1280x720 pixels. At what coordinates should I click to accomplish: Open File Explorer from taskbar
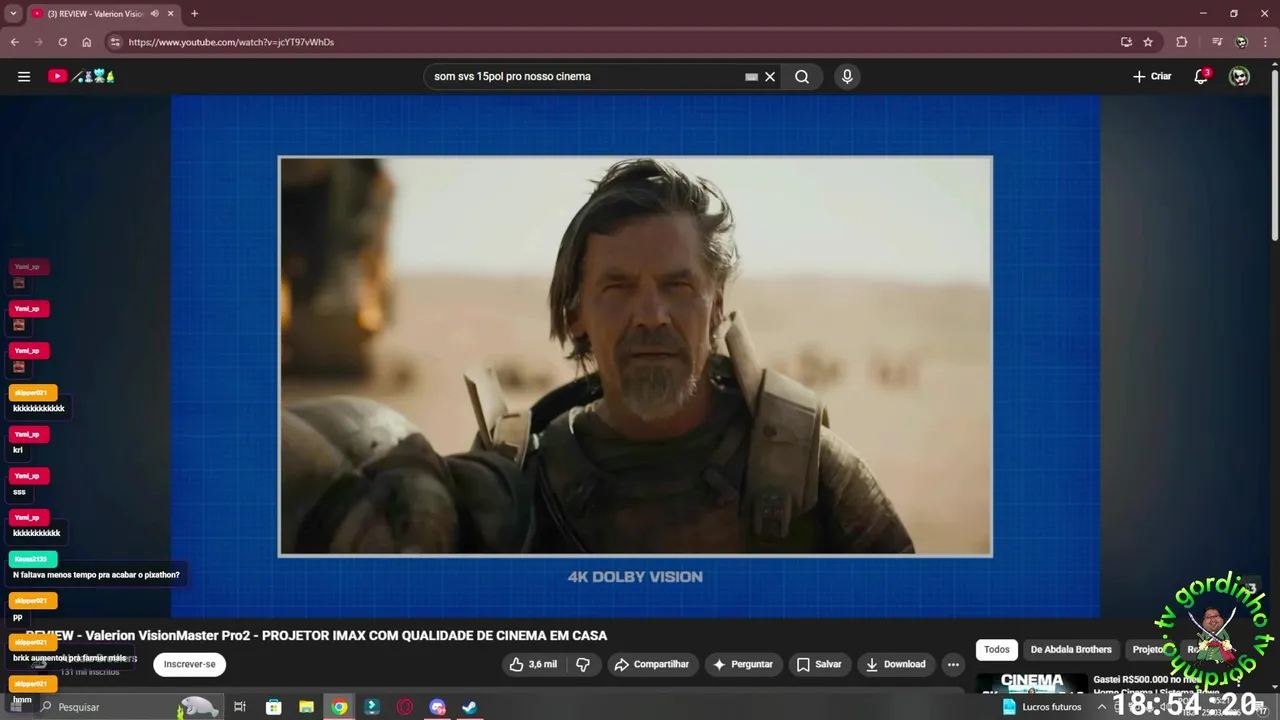pyautogui.click(x=306, y=707)
